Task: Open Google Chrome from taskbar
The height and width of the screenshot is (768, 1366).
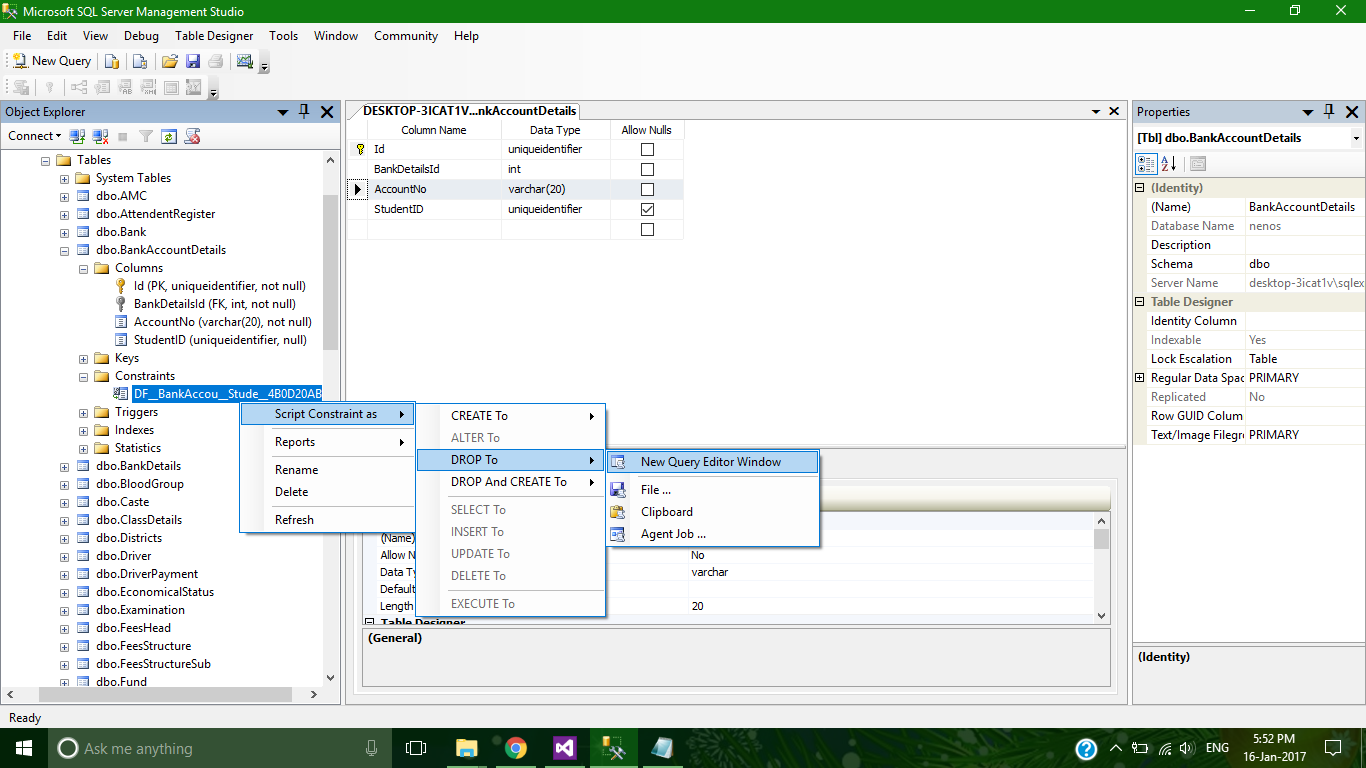Action: [515, 748]
